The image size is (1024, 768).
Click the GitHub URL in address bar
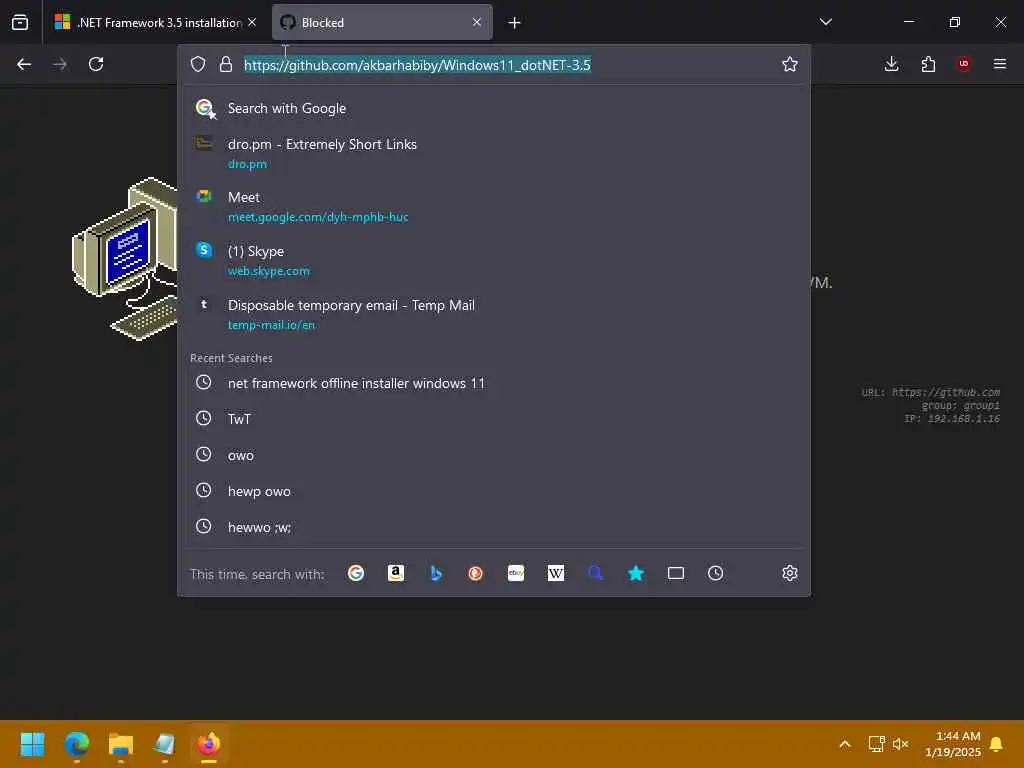click(417, 65)
